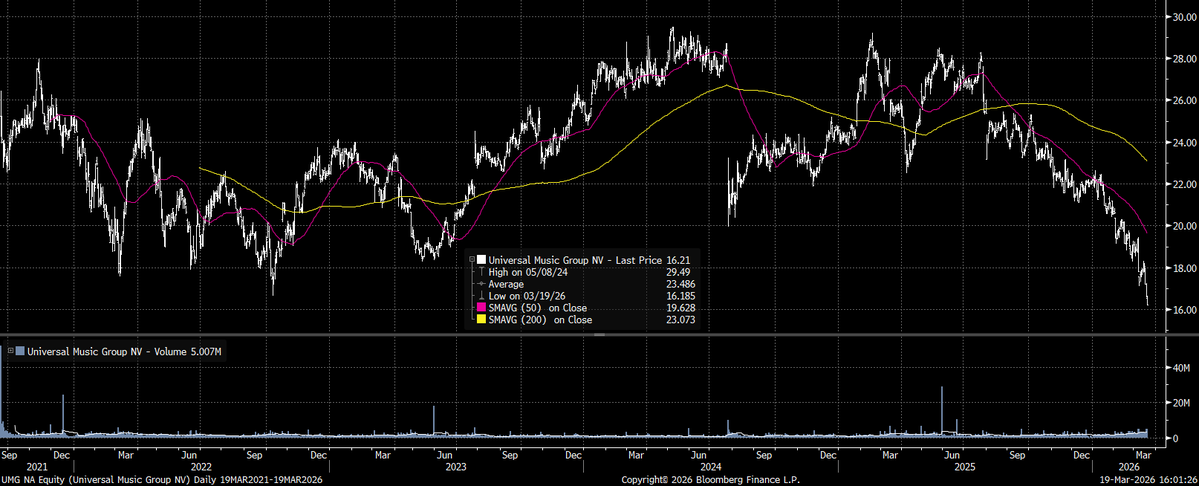
Task: Click the Last Price value 16.21
Action: (680, 260)
